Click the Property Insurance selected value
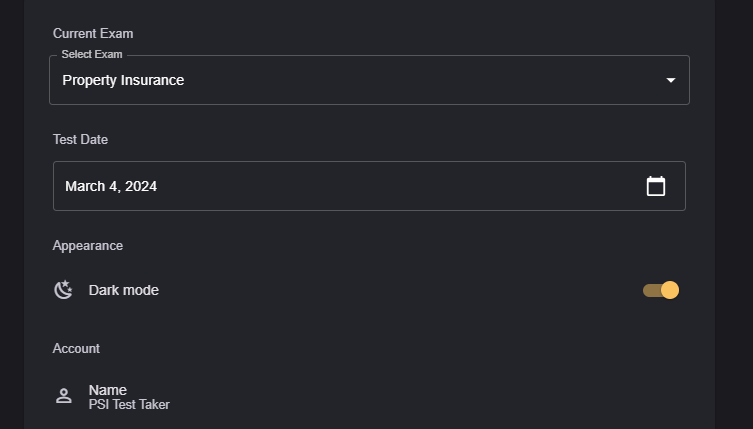This screenshot has width=753, height=429. point(123,80)
